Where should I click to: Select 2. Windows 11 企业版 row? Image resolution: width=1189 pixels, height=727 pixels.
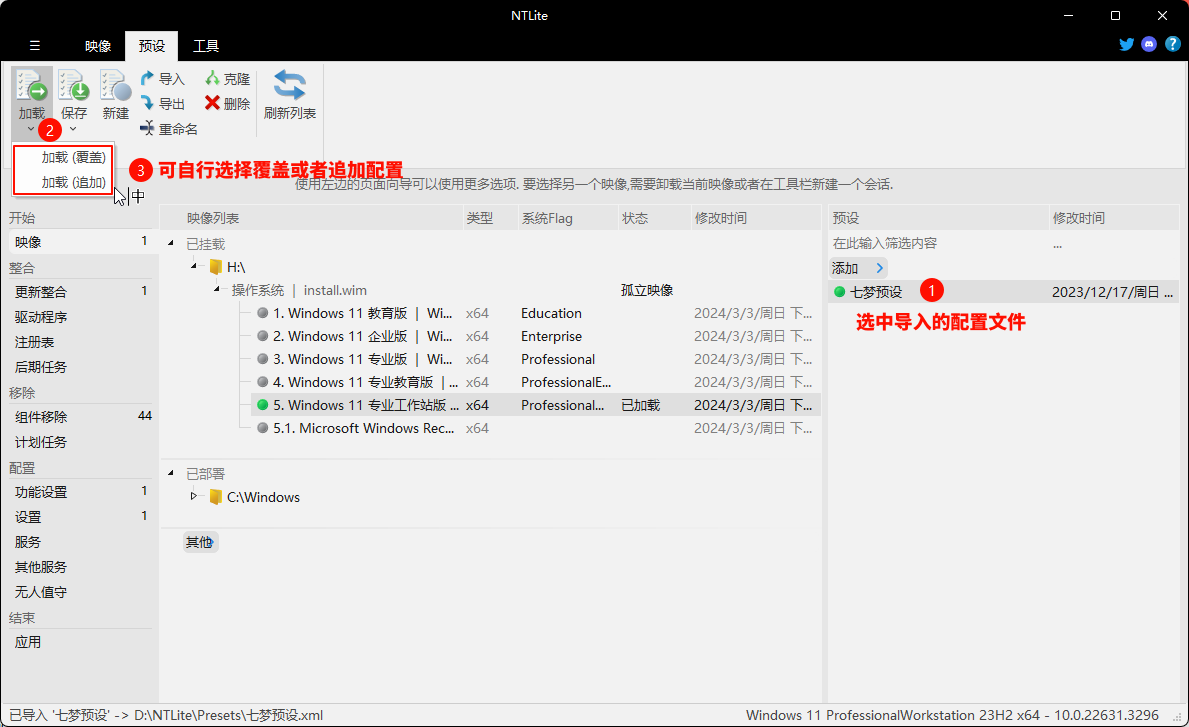[535, 336]
